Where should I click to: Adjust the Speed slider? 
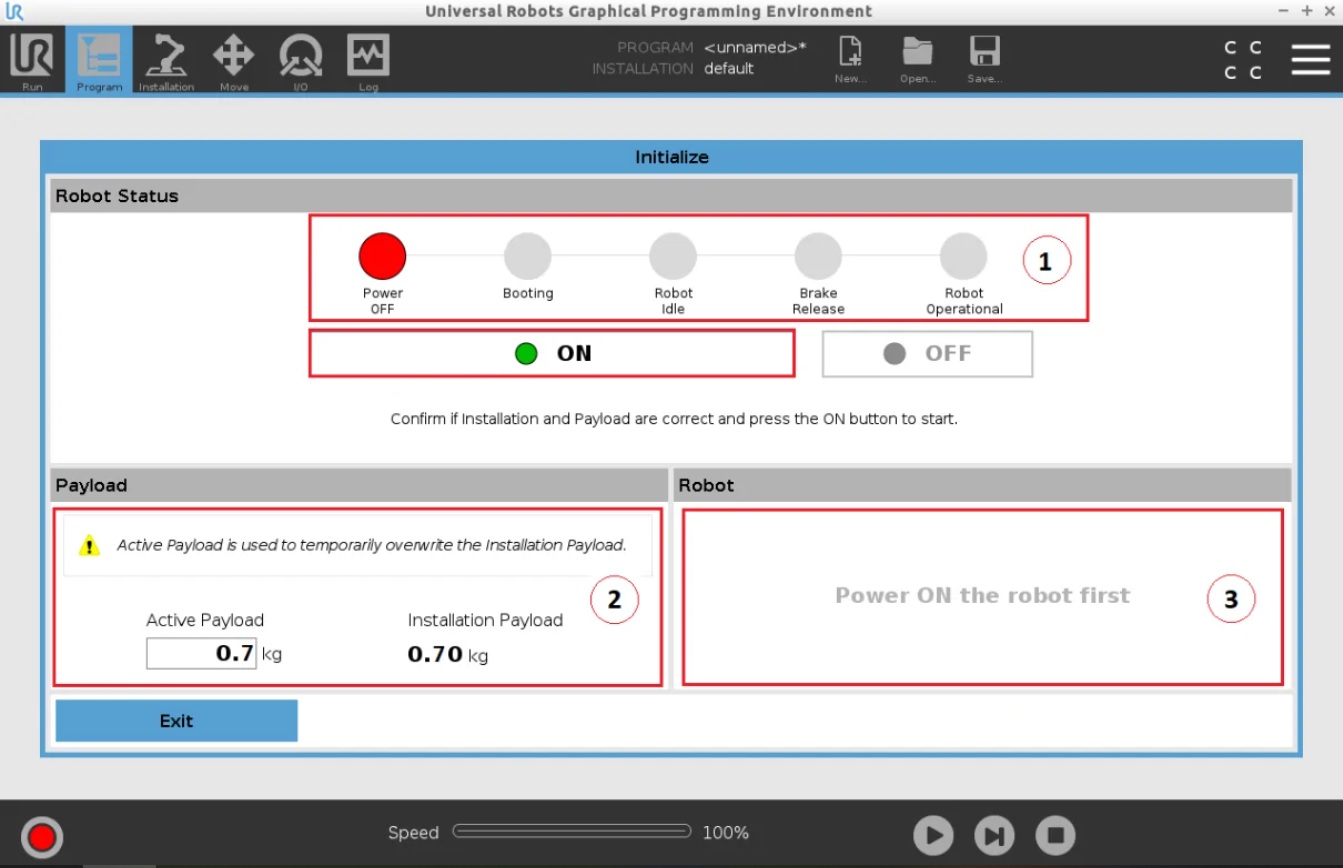click(x=572, y=831)
